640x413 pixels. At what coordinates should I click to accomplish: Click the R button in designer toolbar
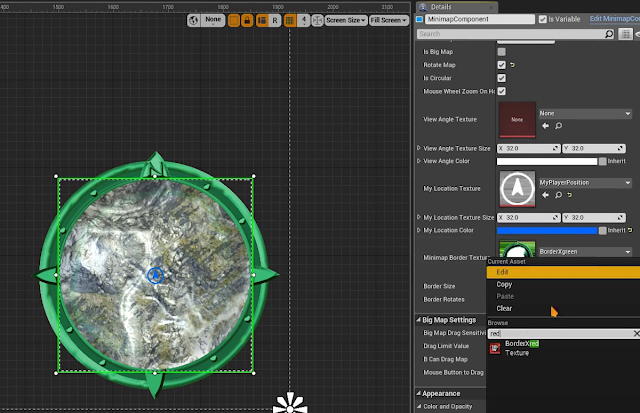[x=275, y=20]
